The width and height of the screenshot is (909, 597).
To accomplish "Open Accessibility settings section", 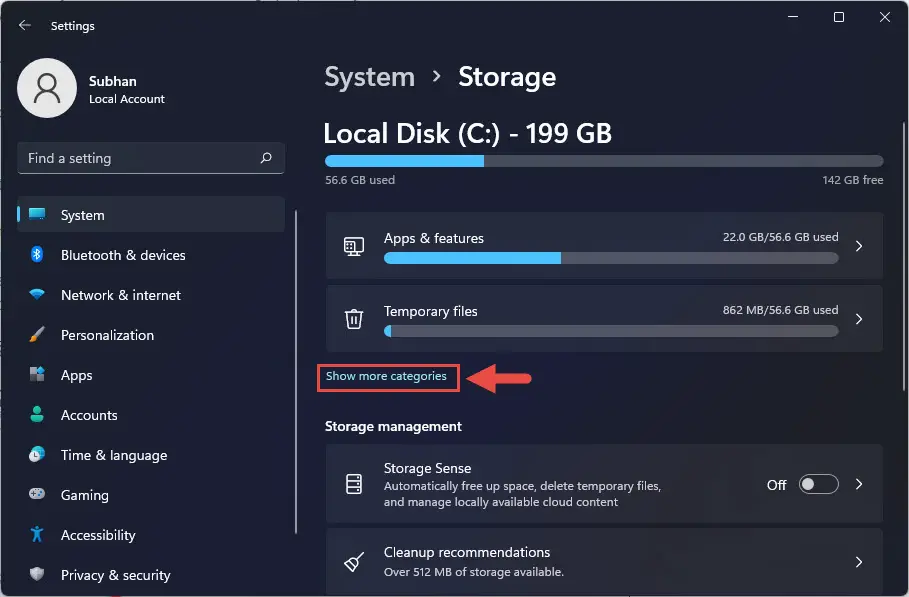I will (151, 534).
